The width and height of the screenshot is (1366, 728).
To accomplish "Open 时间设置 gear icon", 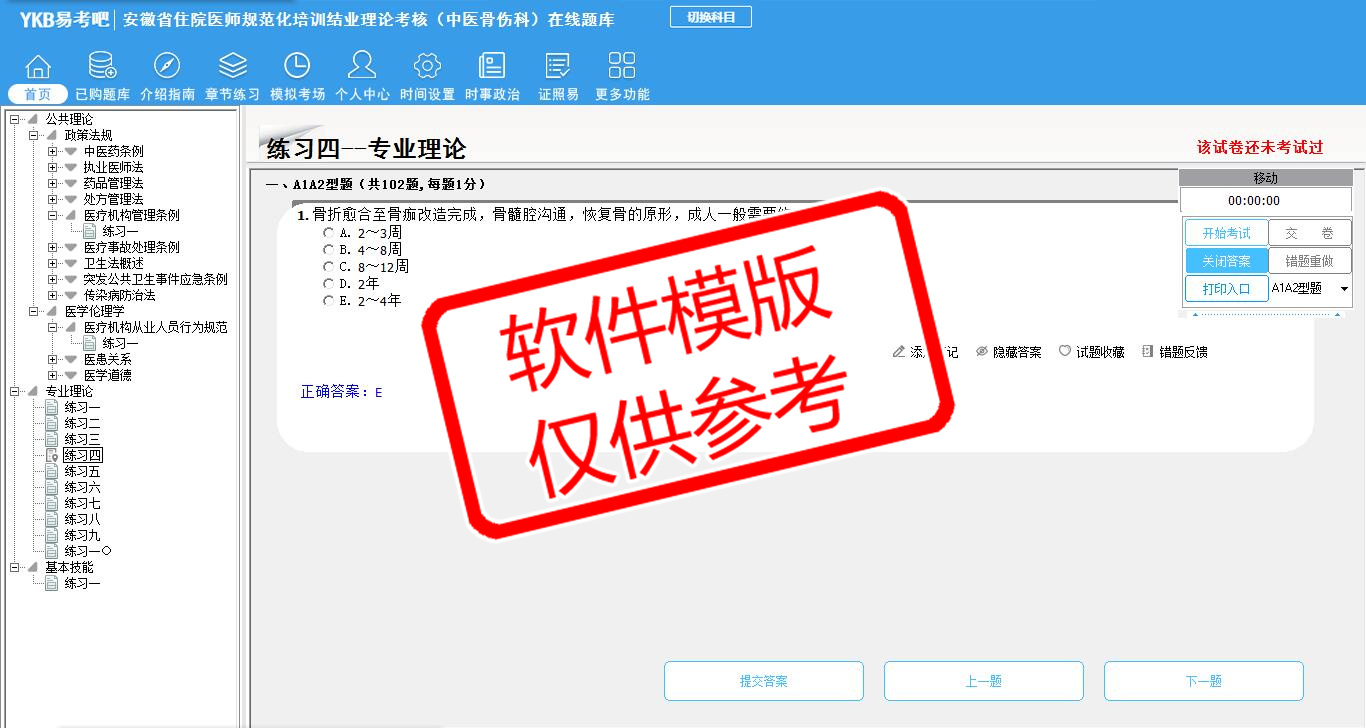I will [427, 67].
